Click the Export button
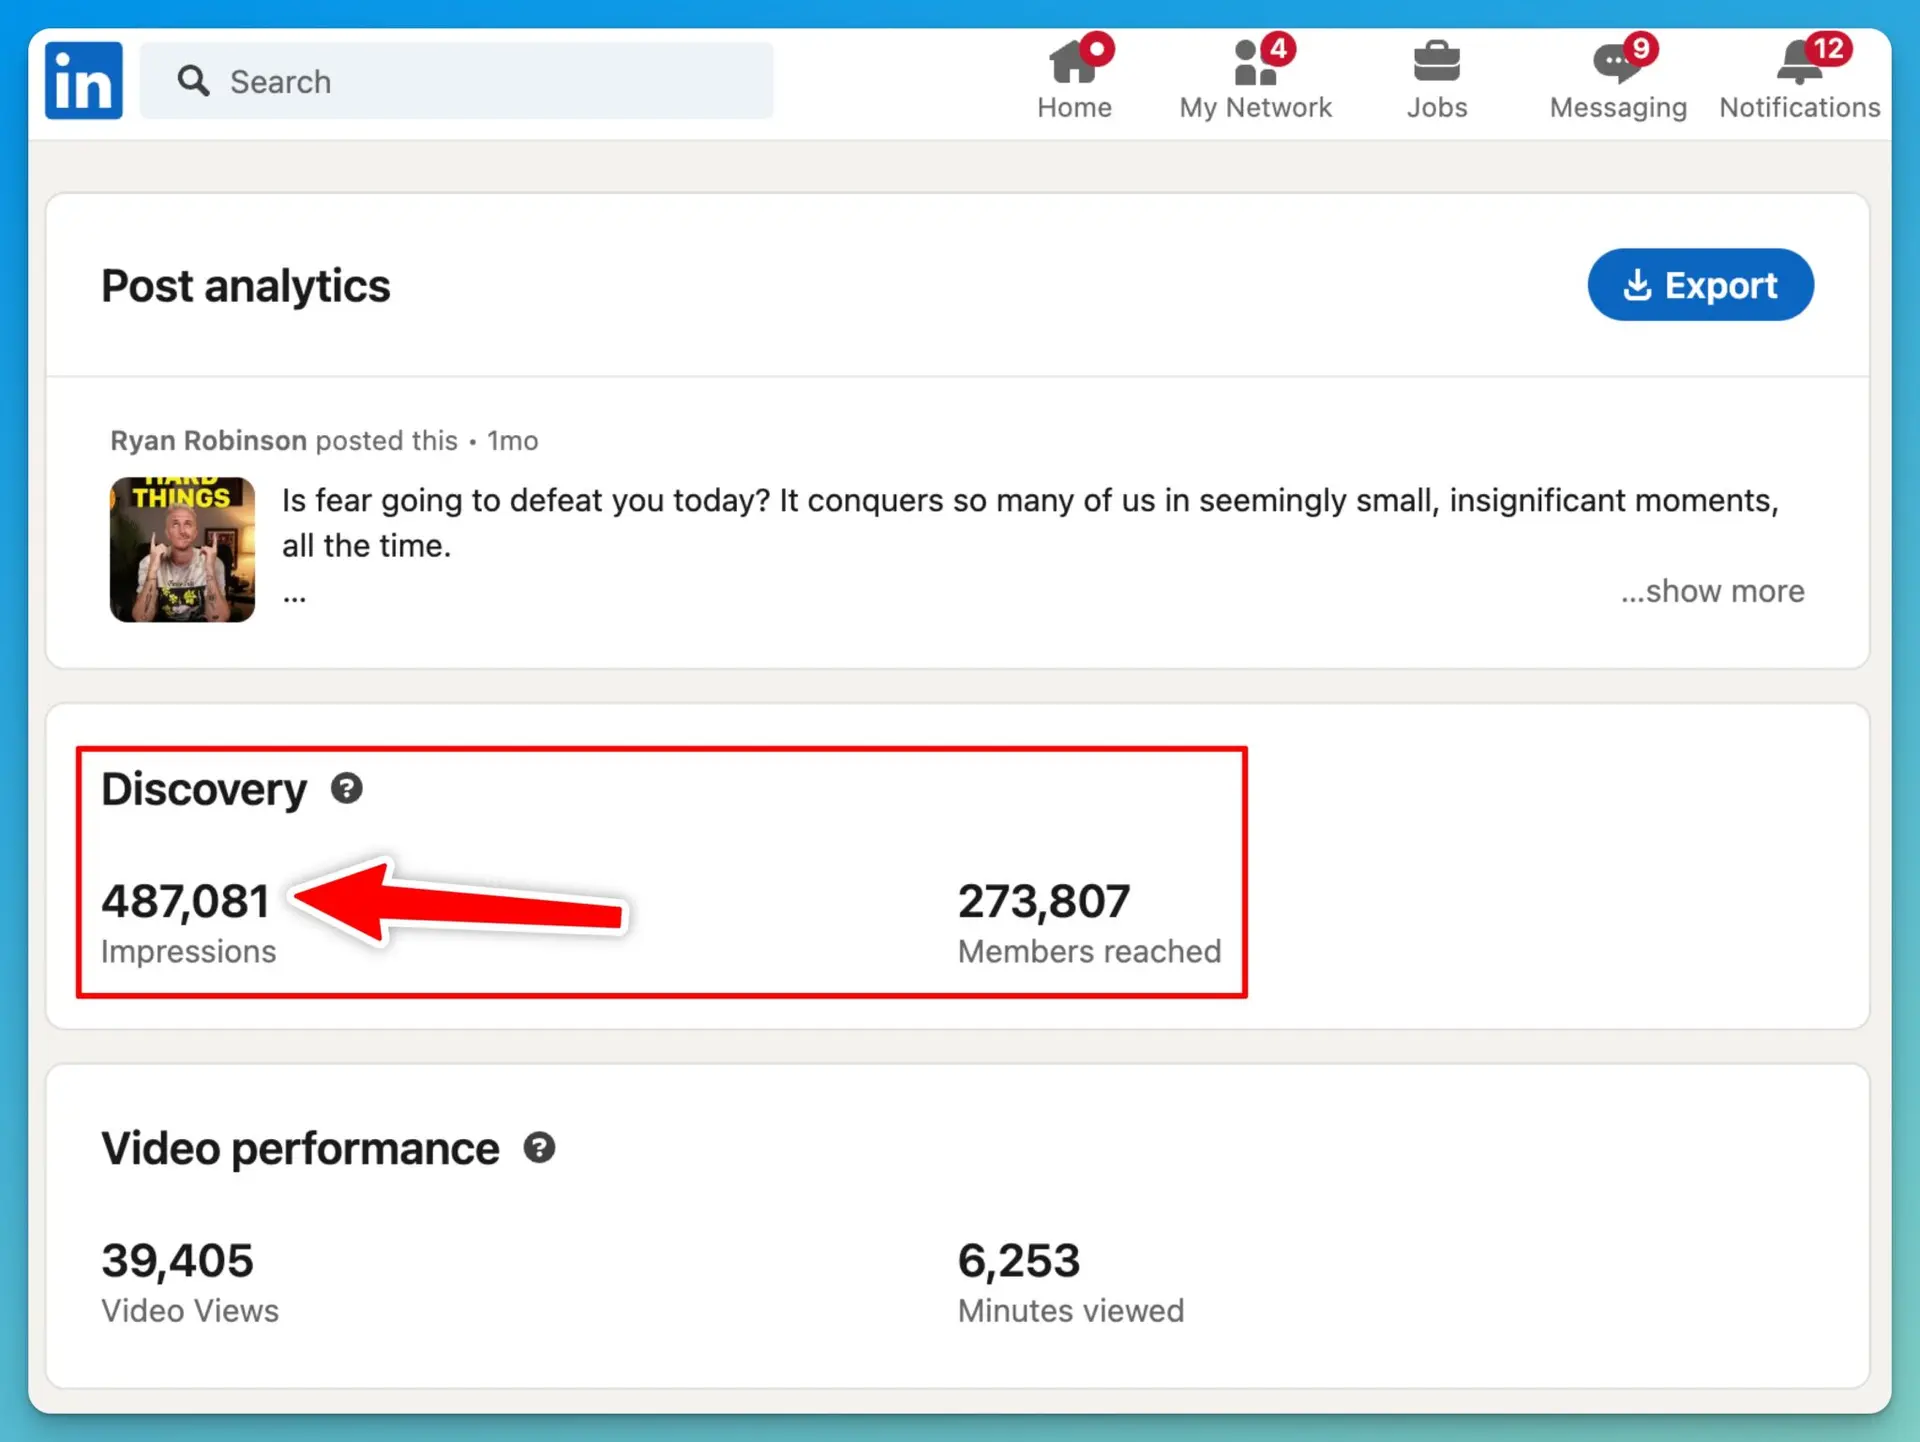Screen dimensions: 1920x1442 click(x=1700, y=284)
